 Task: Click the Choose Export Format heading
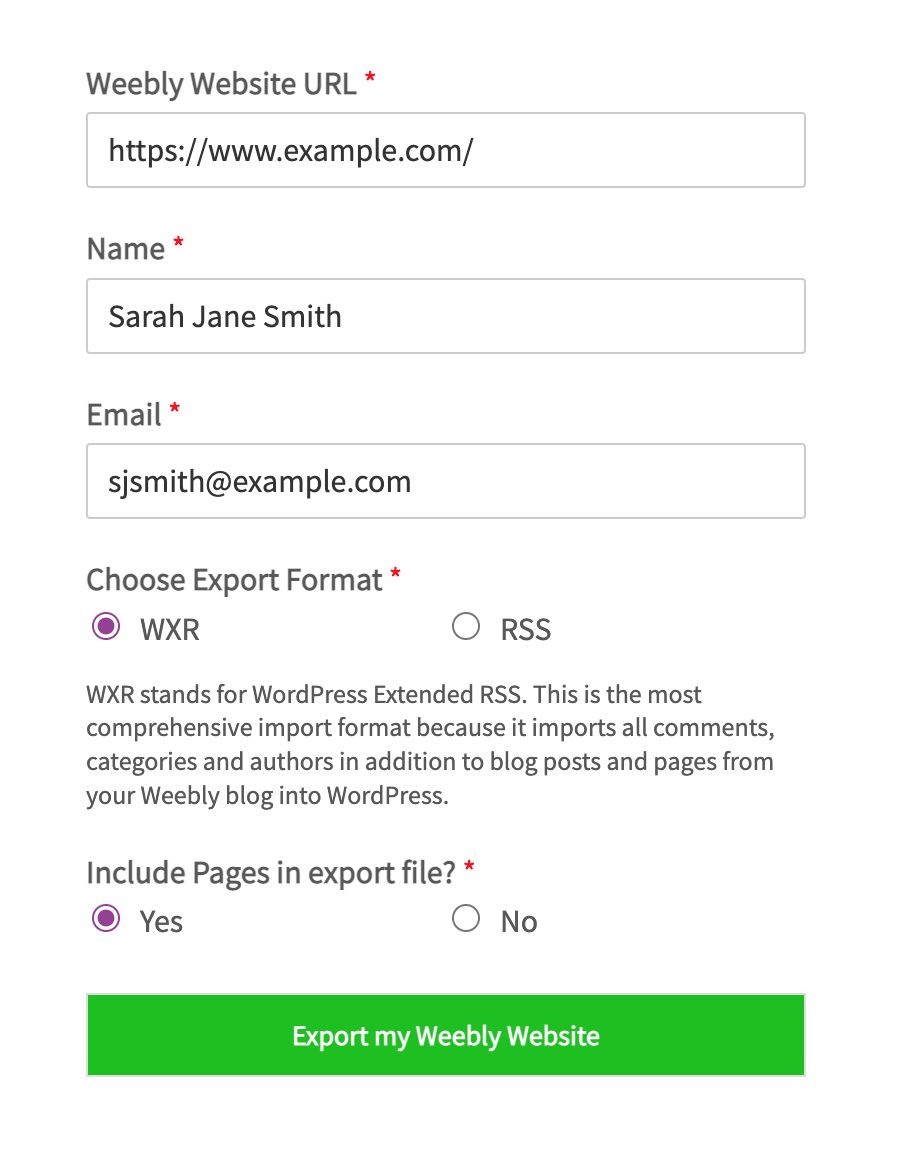pyautogui.click(x=235, y=579)
